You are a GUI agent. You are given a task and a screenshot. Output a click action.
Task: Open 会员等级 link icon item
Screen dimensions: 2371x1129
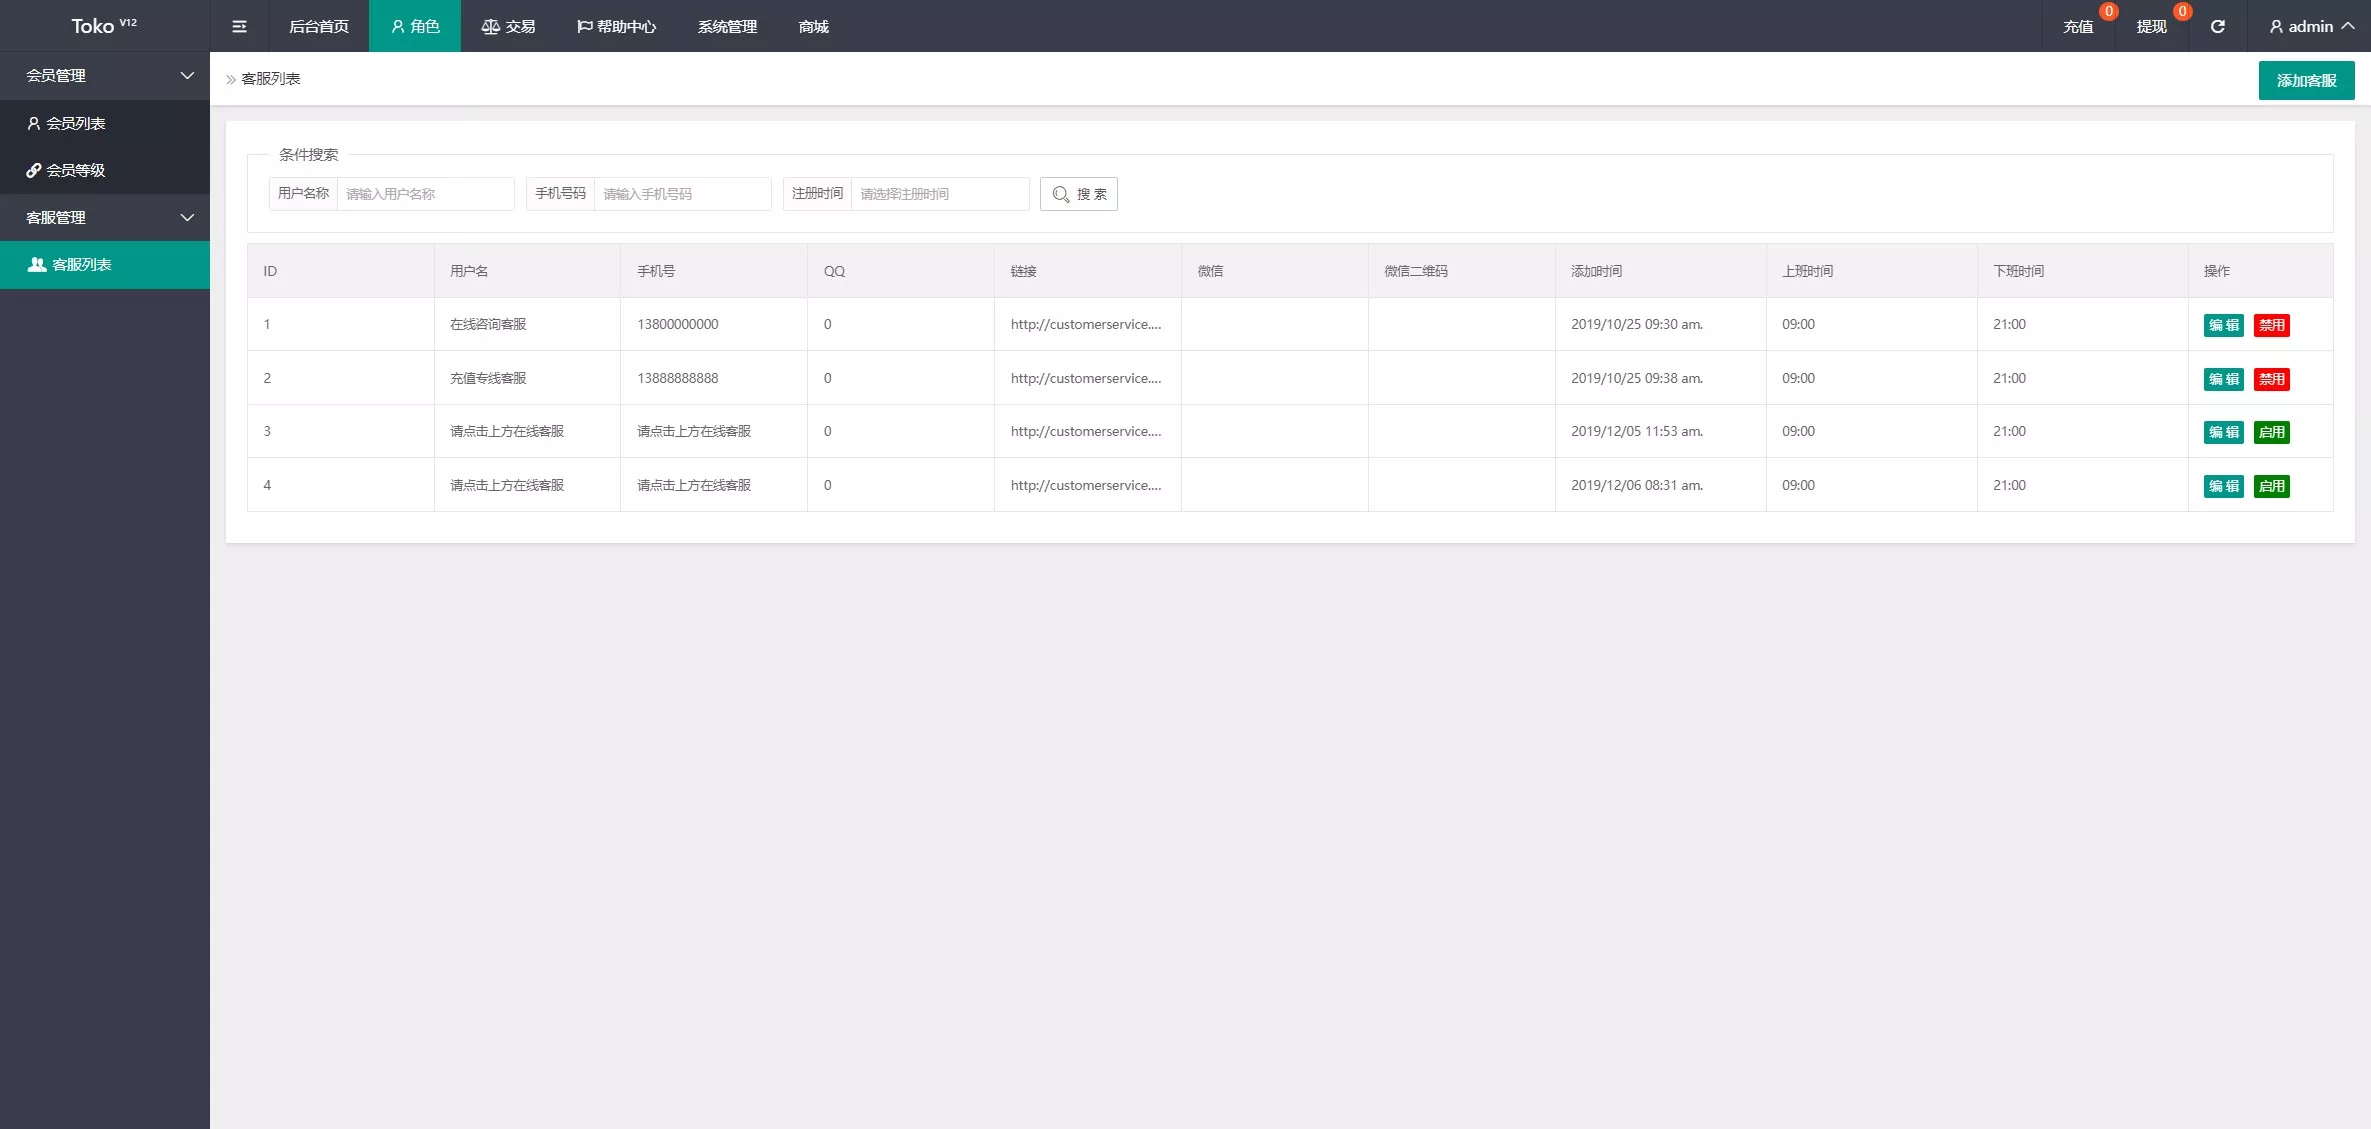point(75,170)
